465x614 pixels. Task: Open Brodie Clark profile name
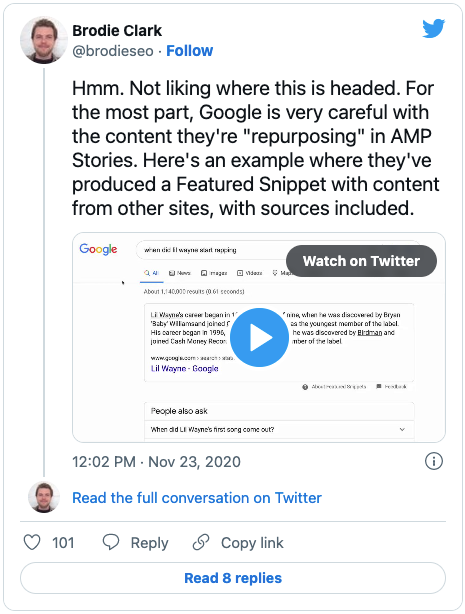(117, 31)
